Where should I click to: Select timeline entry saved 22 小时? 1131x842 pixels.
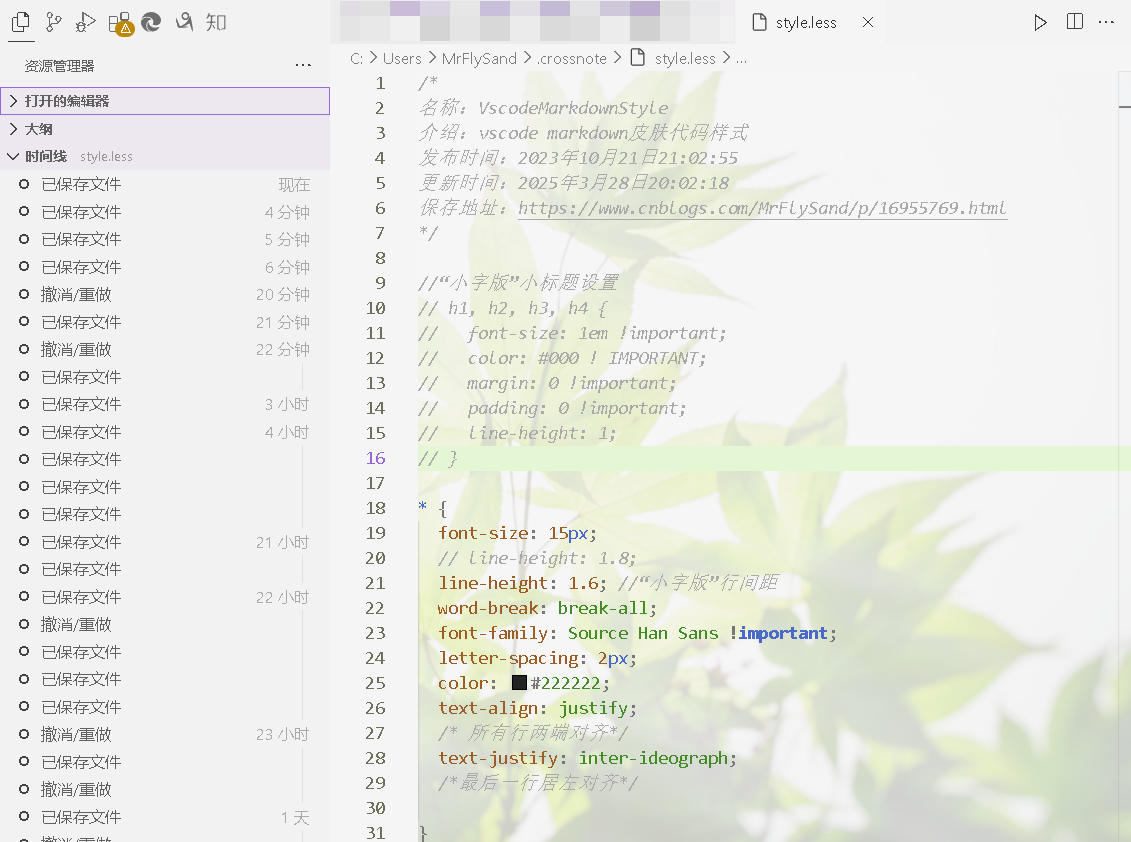click(165, 597)
